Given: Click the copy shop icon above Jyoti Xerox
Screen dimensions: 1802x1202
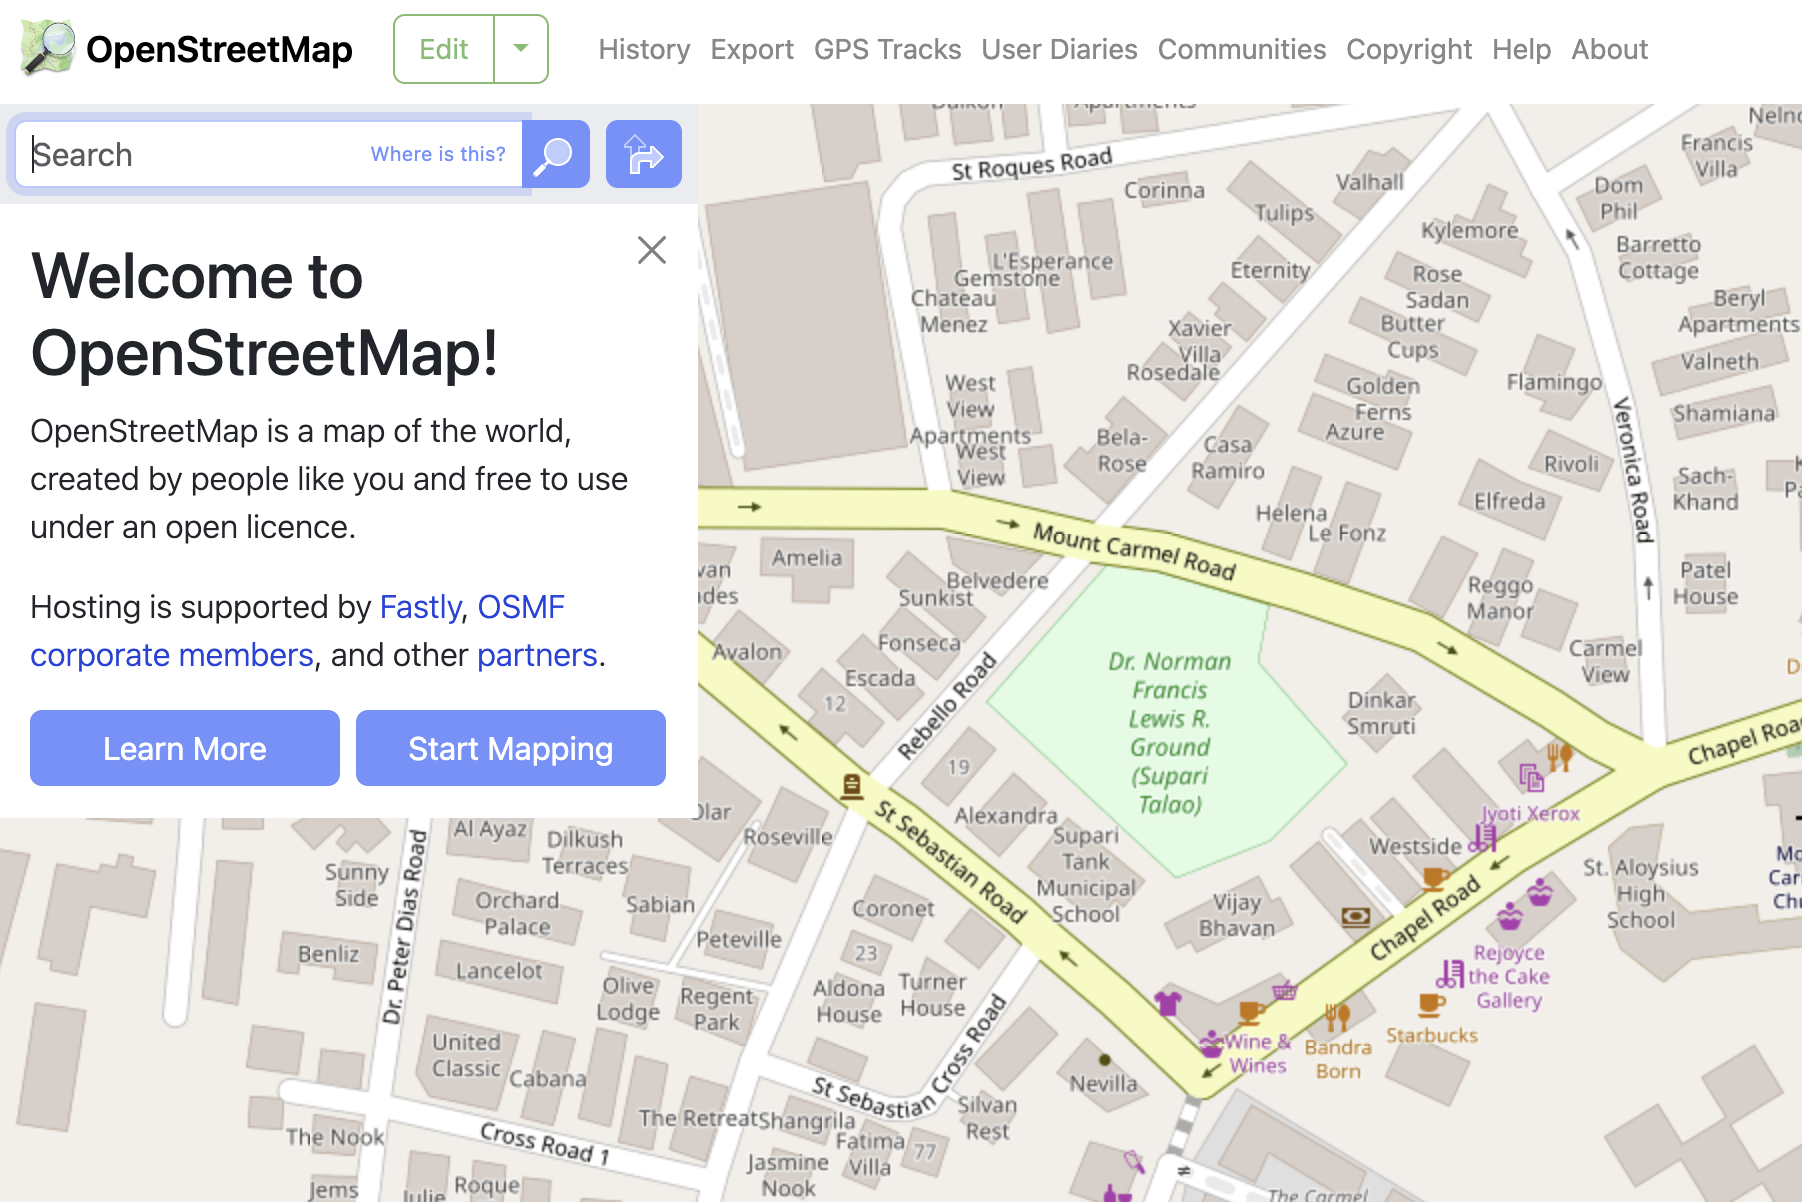Looking at the screenshot, I should pos(1531,777).
